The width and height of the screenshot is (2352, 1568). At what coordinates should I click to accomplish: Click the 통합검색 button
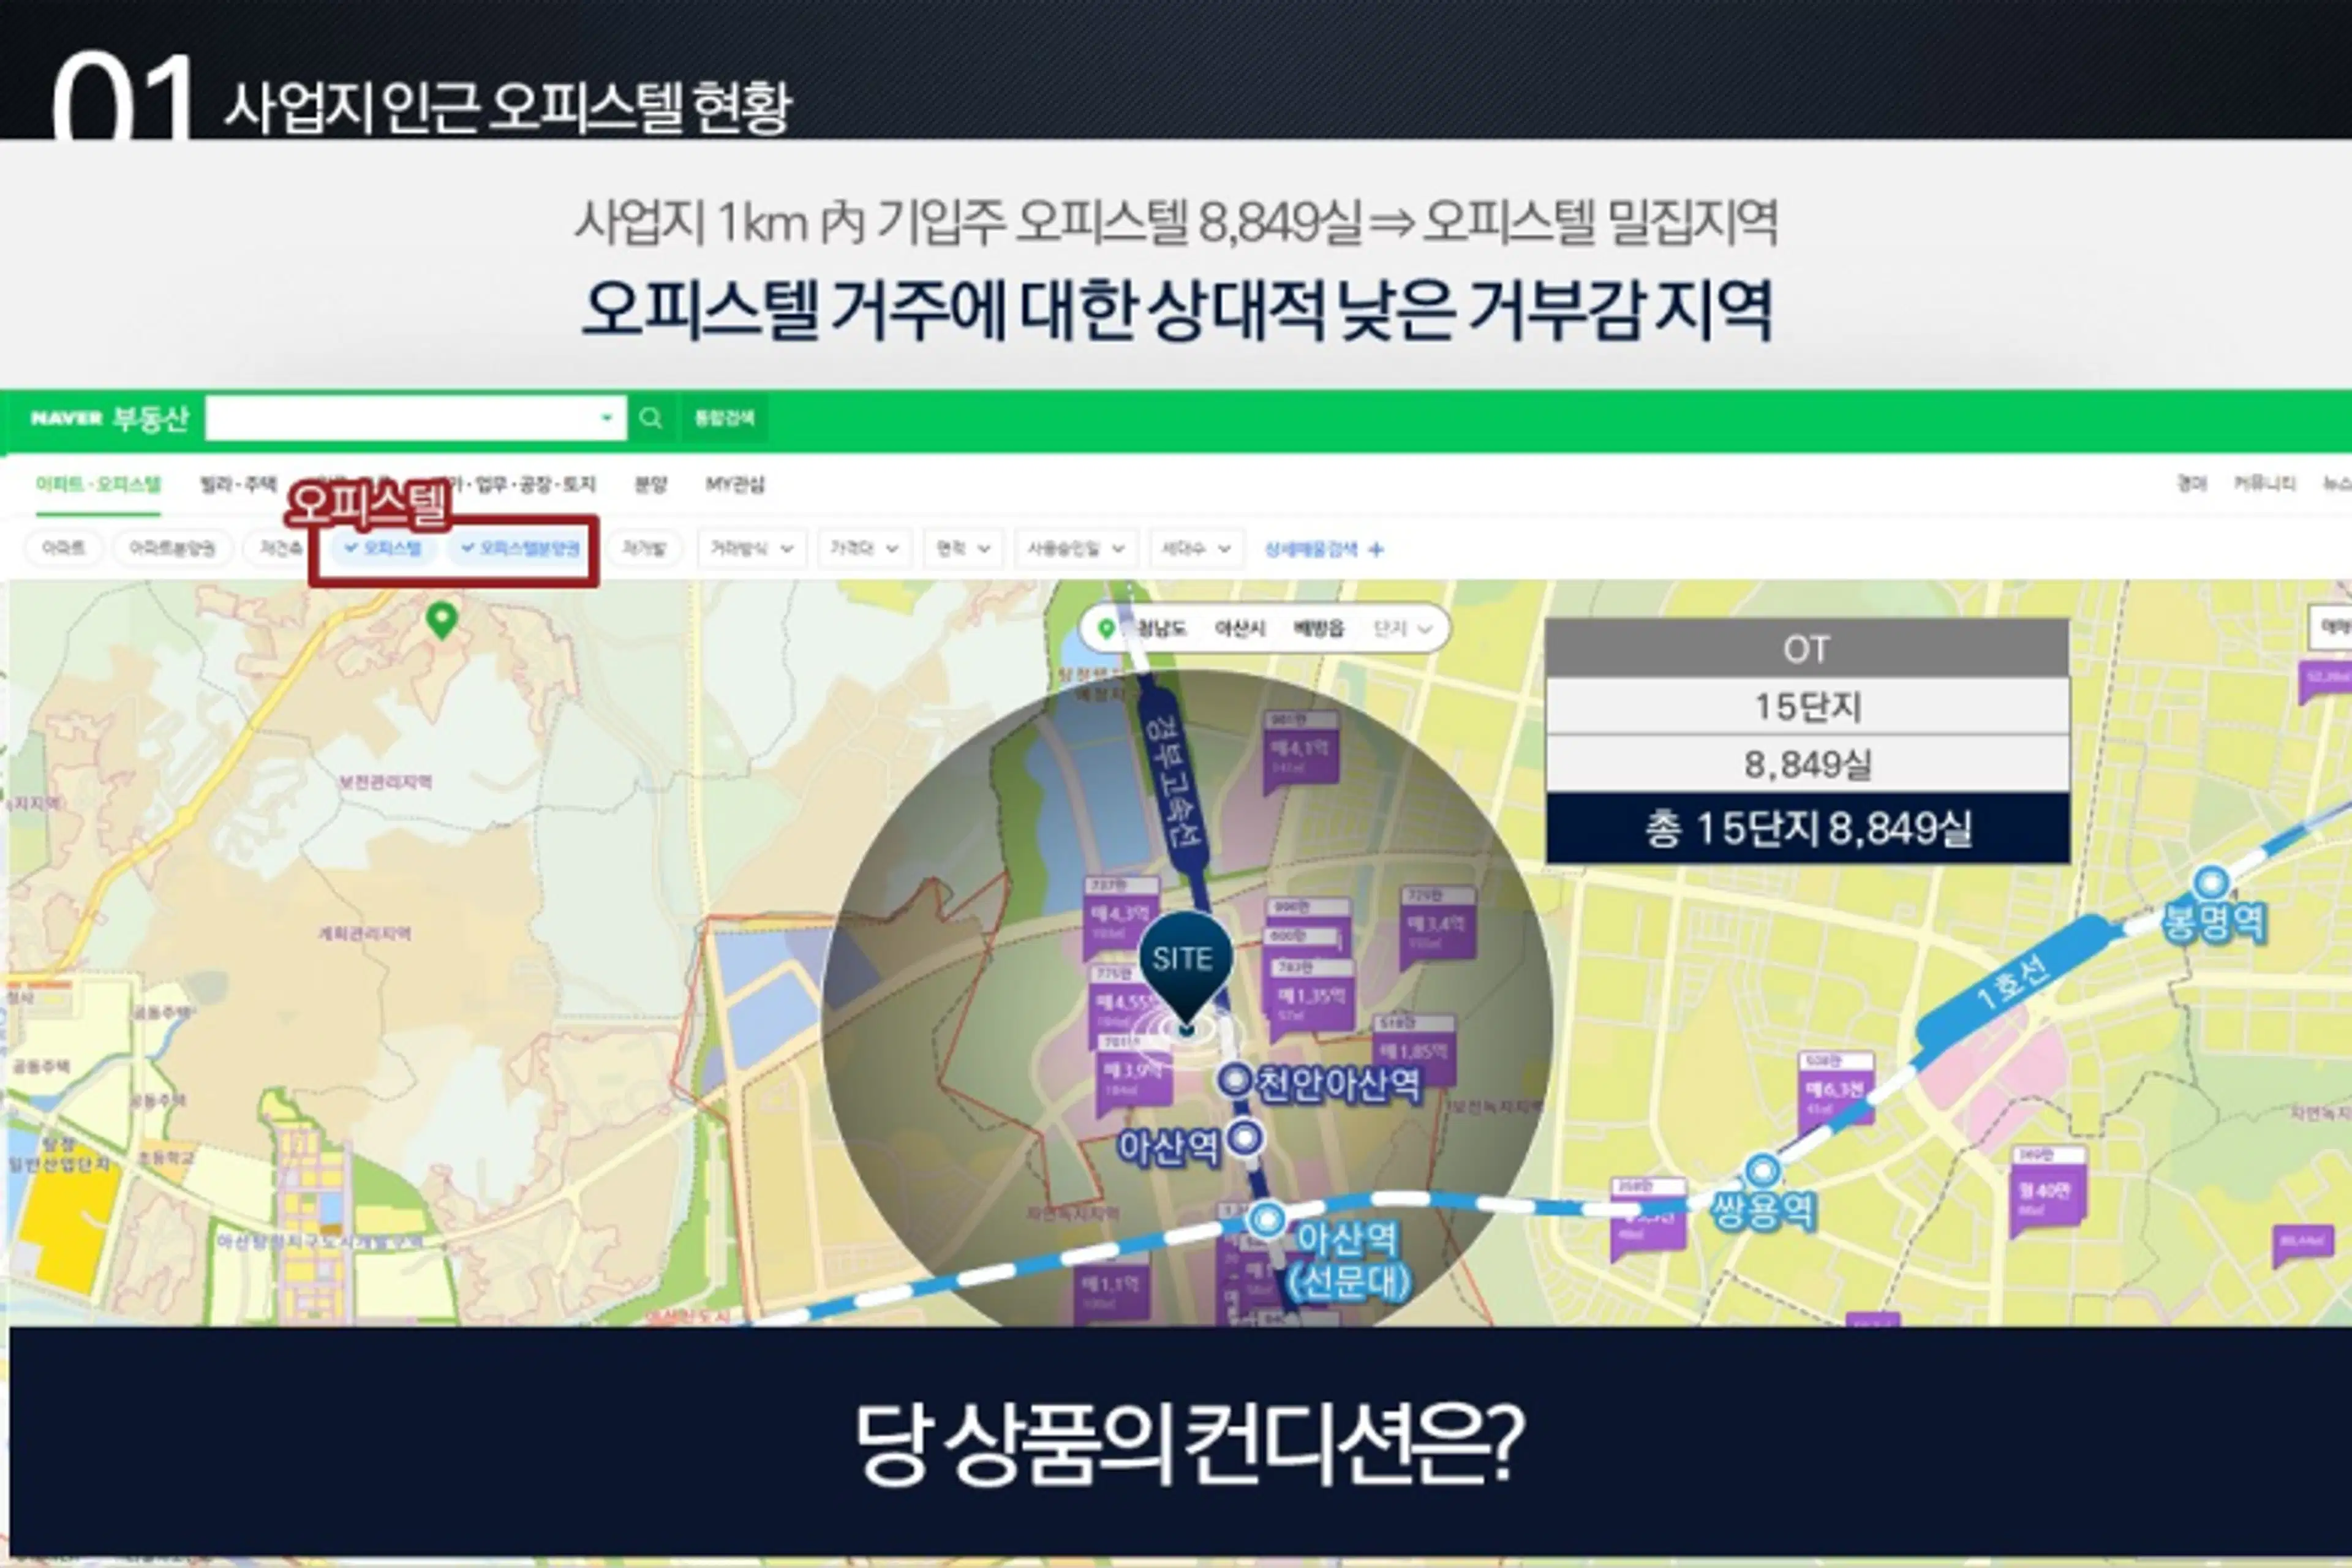coord(724,418)
